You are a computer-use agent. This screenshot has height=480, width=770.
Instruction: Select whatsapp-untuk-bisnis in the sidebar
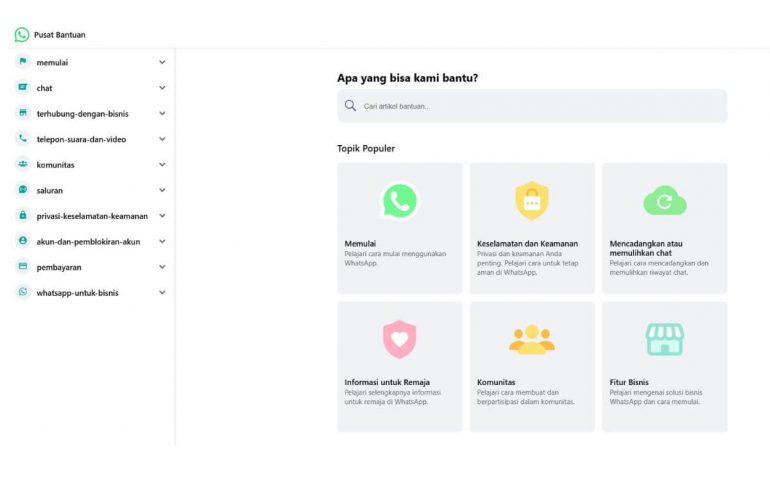(77, 292)
